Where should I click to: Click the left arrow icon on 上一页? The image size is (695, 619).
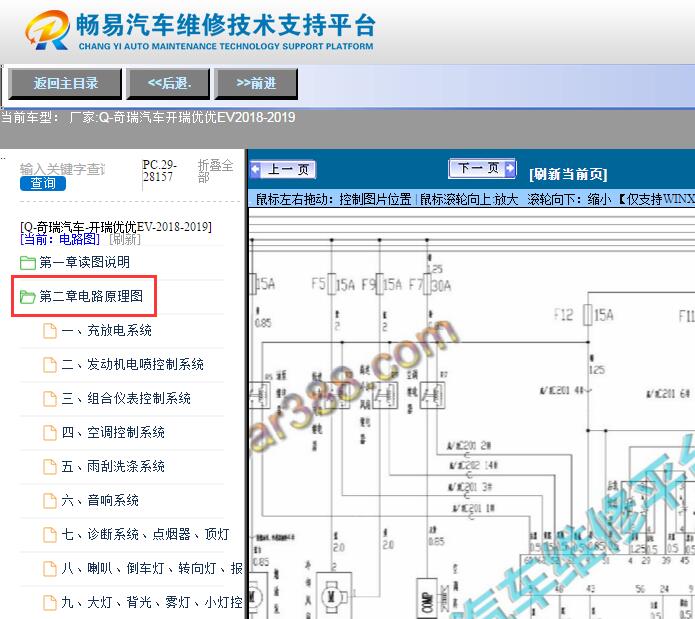pos(256,169)
